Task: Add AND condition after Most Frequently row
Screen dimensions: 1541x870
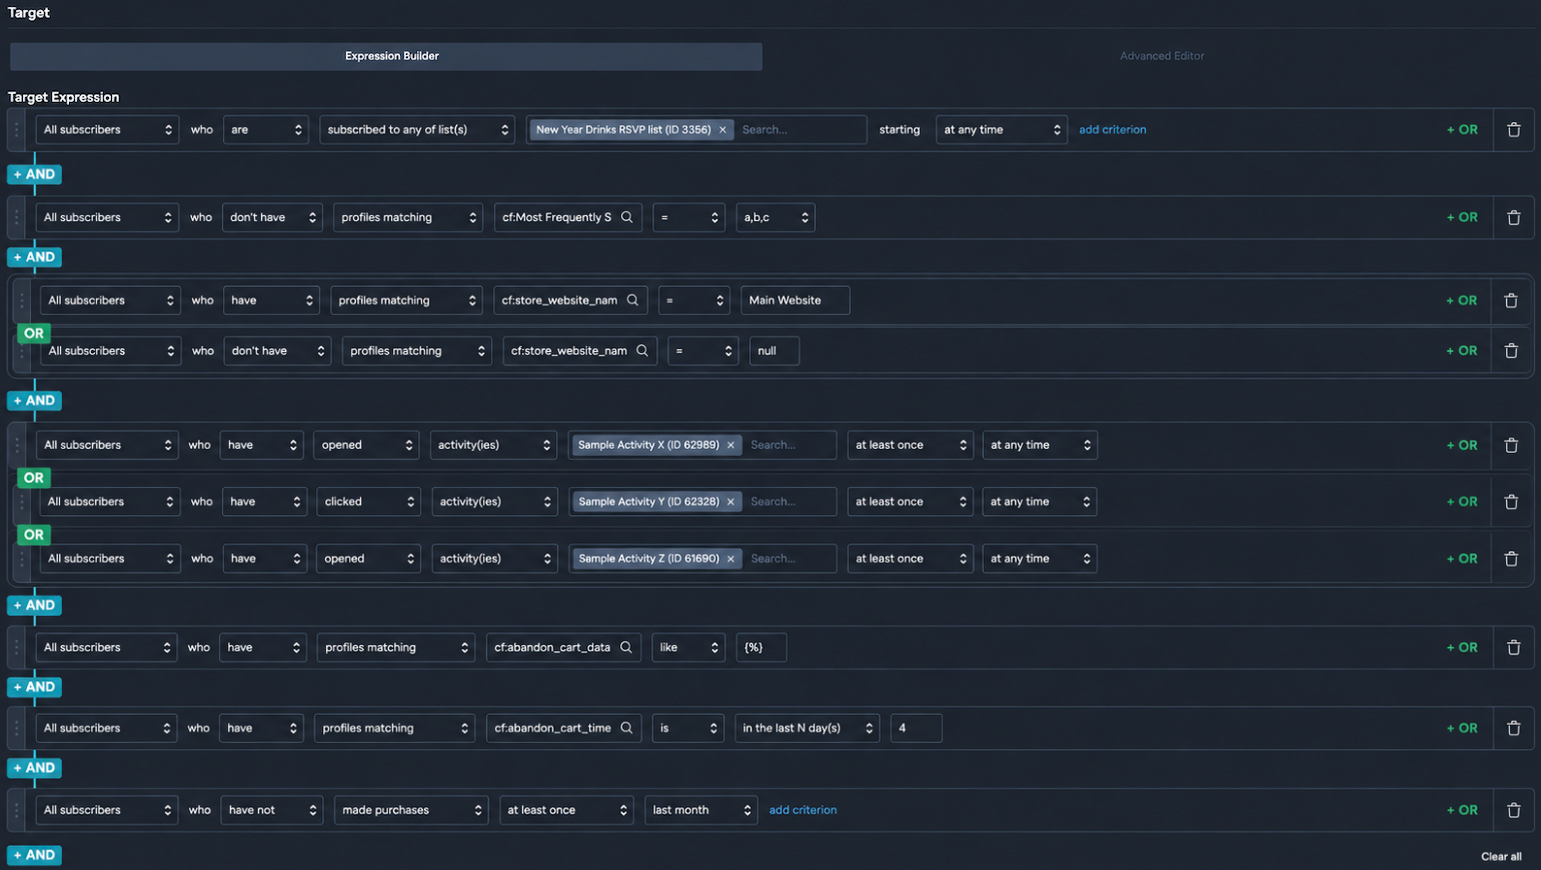Action: click(35, 257)
